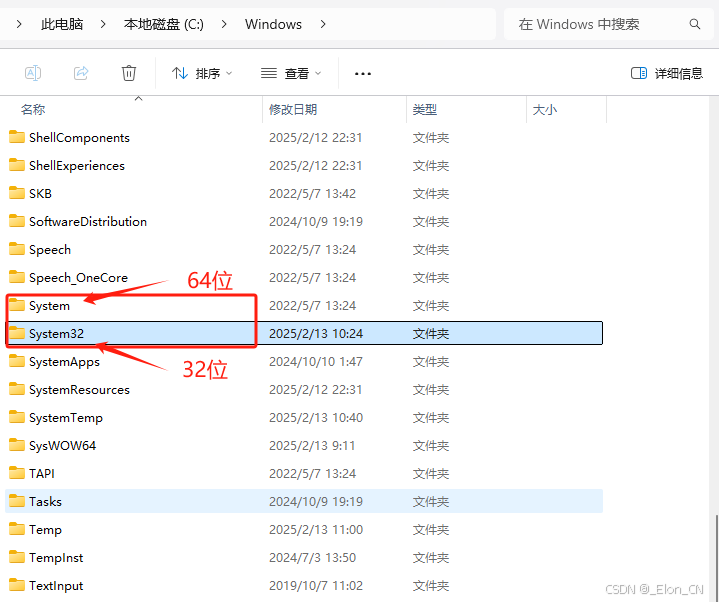
Task: Click the System32 folder name
Action: tap(56, 334)
